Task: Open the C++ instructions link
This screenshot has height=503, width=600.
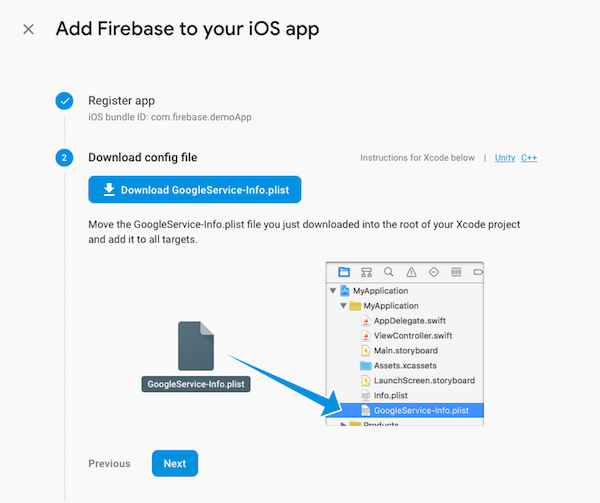Action: pos(529,158)
